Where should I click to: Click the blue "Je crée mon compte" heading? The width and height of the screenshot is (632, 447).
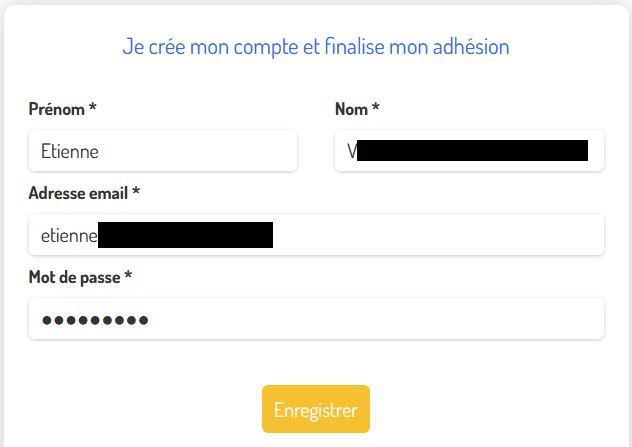click(316, 46)
